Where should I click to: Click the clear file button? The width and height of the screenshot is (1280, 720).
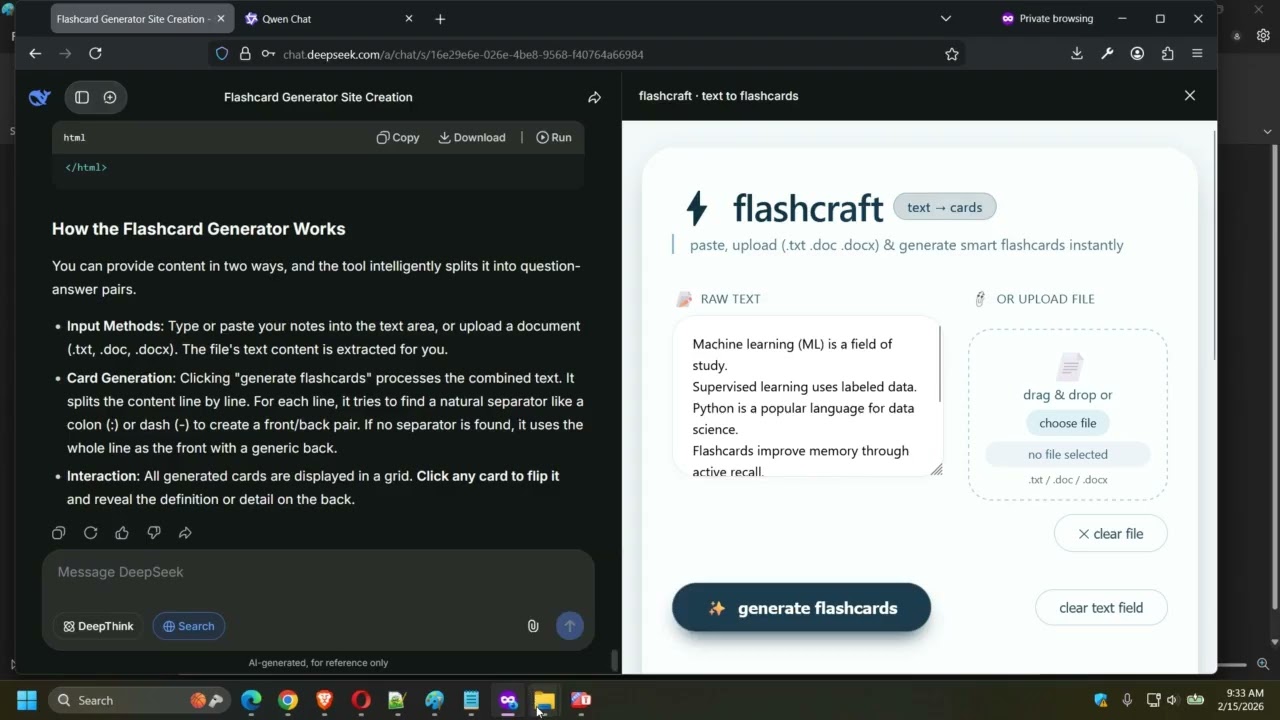tap(1110, 534)
